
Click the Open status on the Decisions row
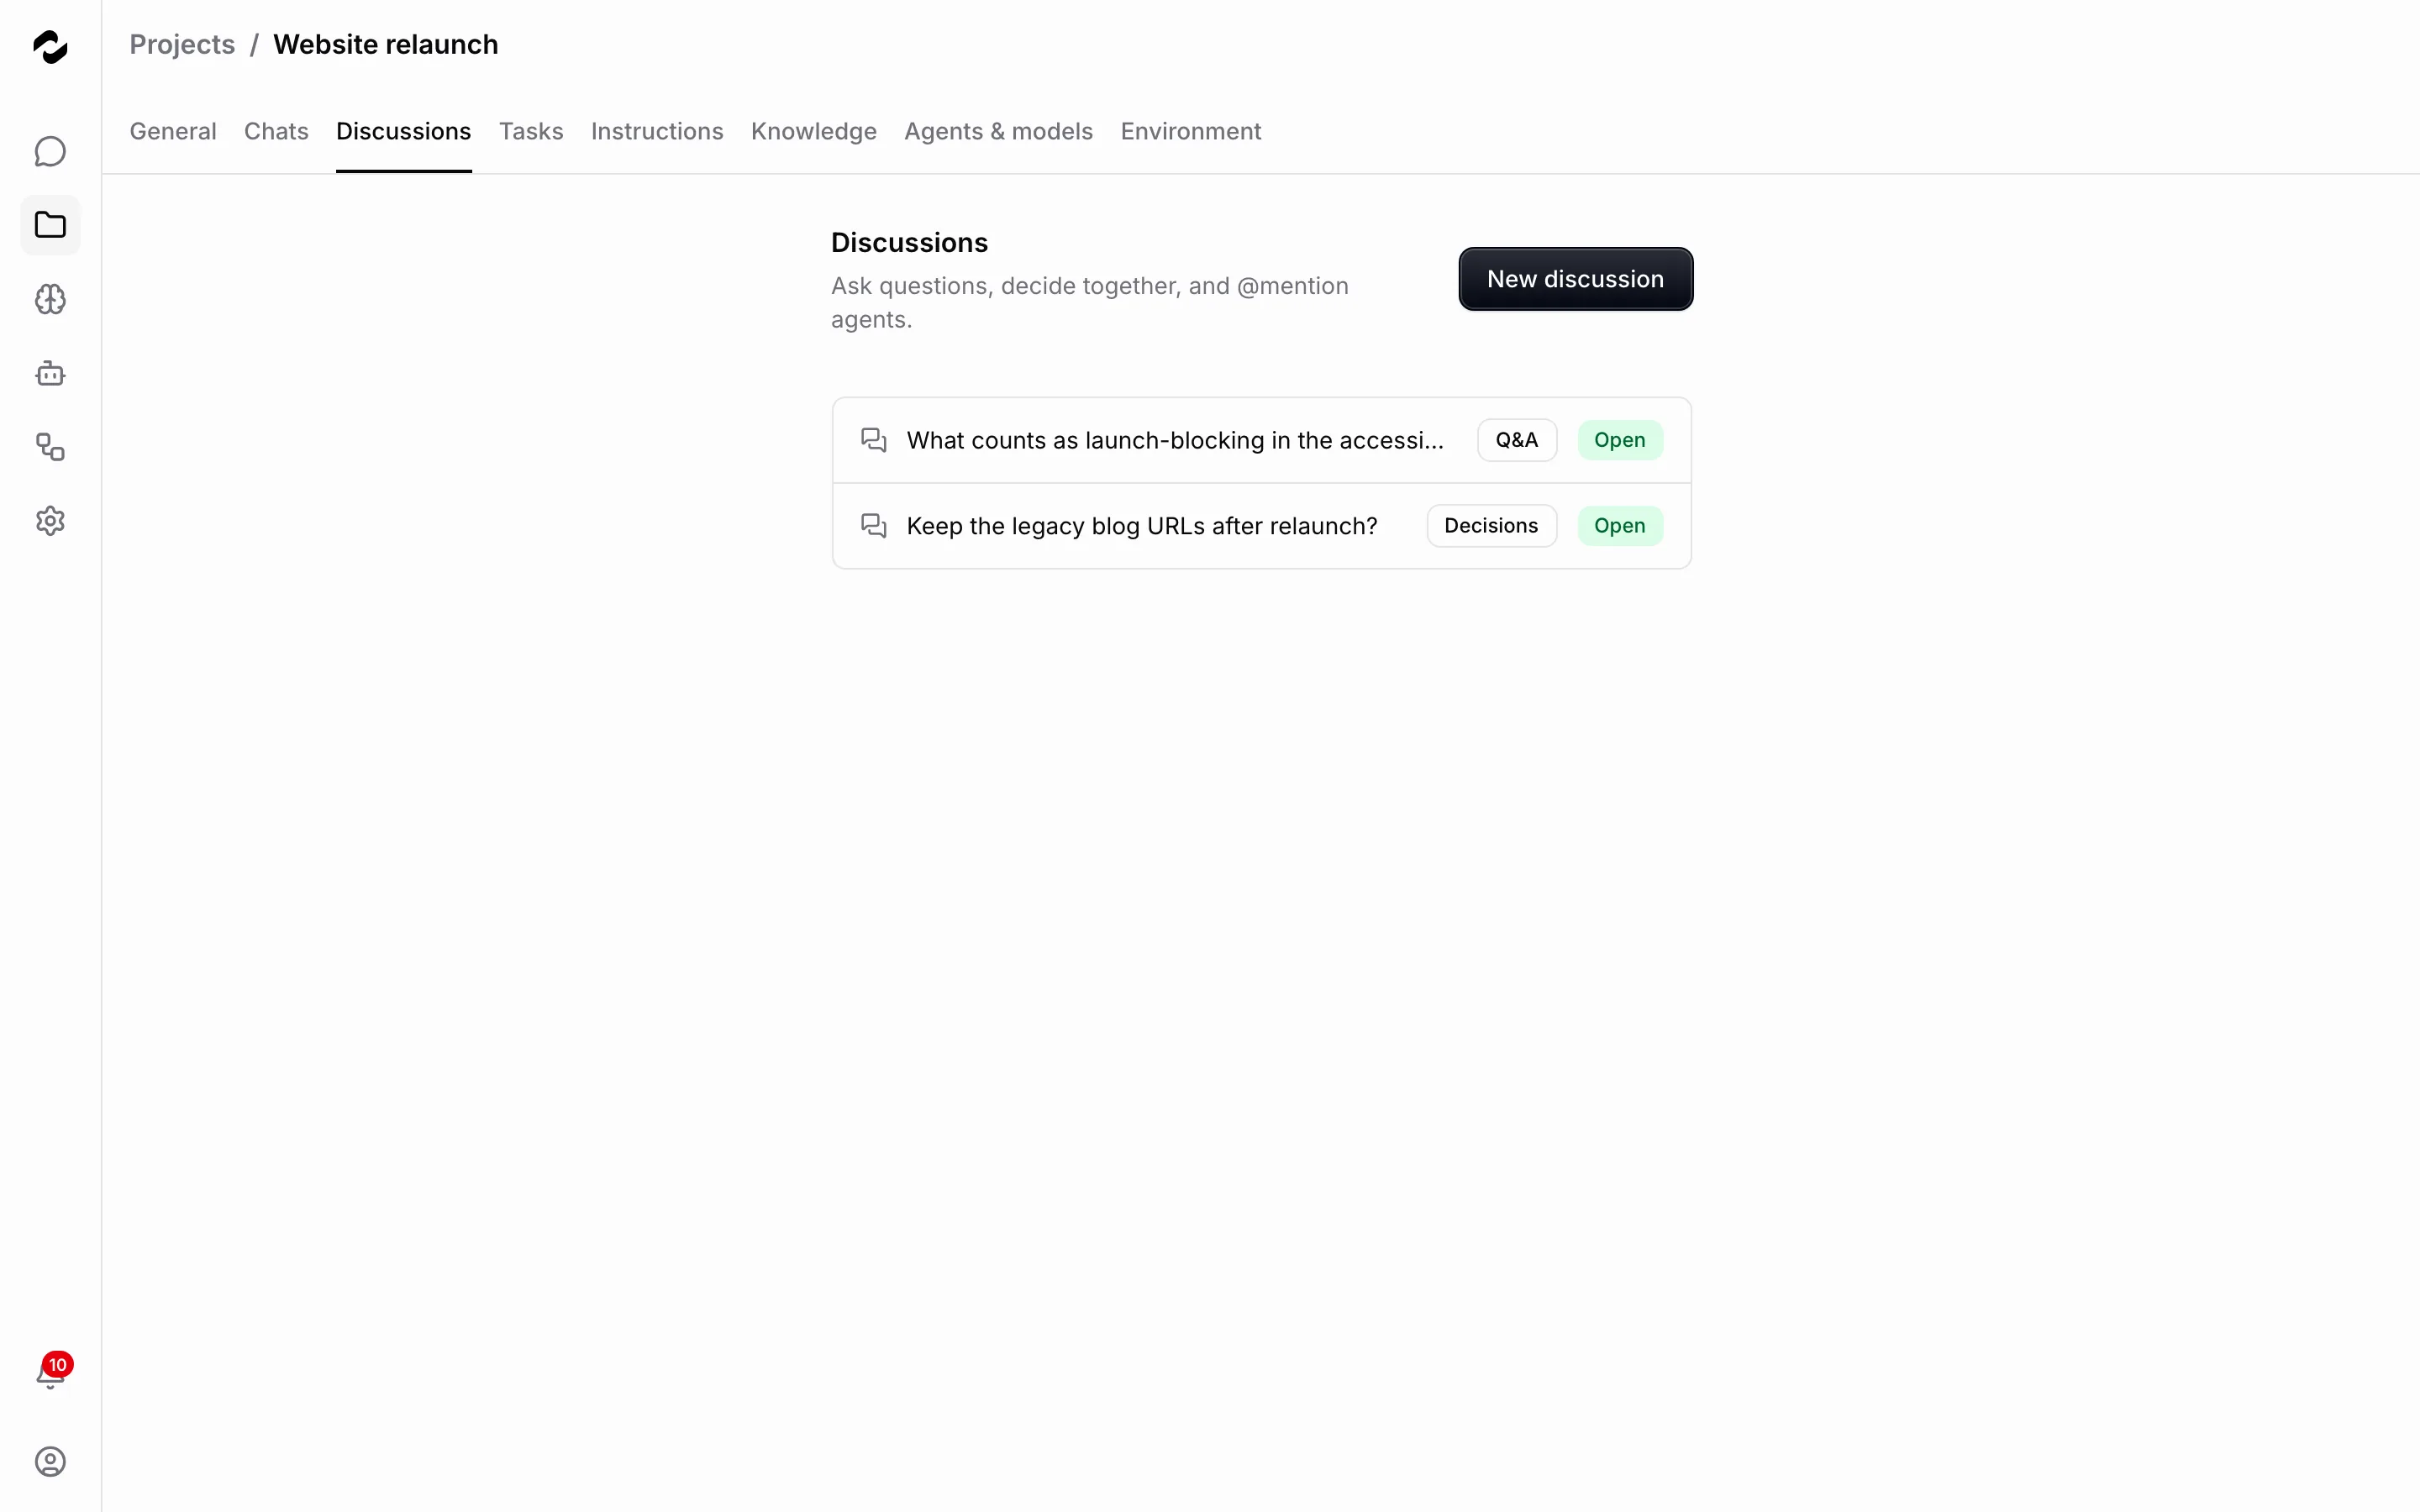(x=1619, y=526)
